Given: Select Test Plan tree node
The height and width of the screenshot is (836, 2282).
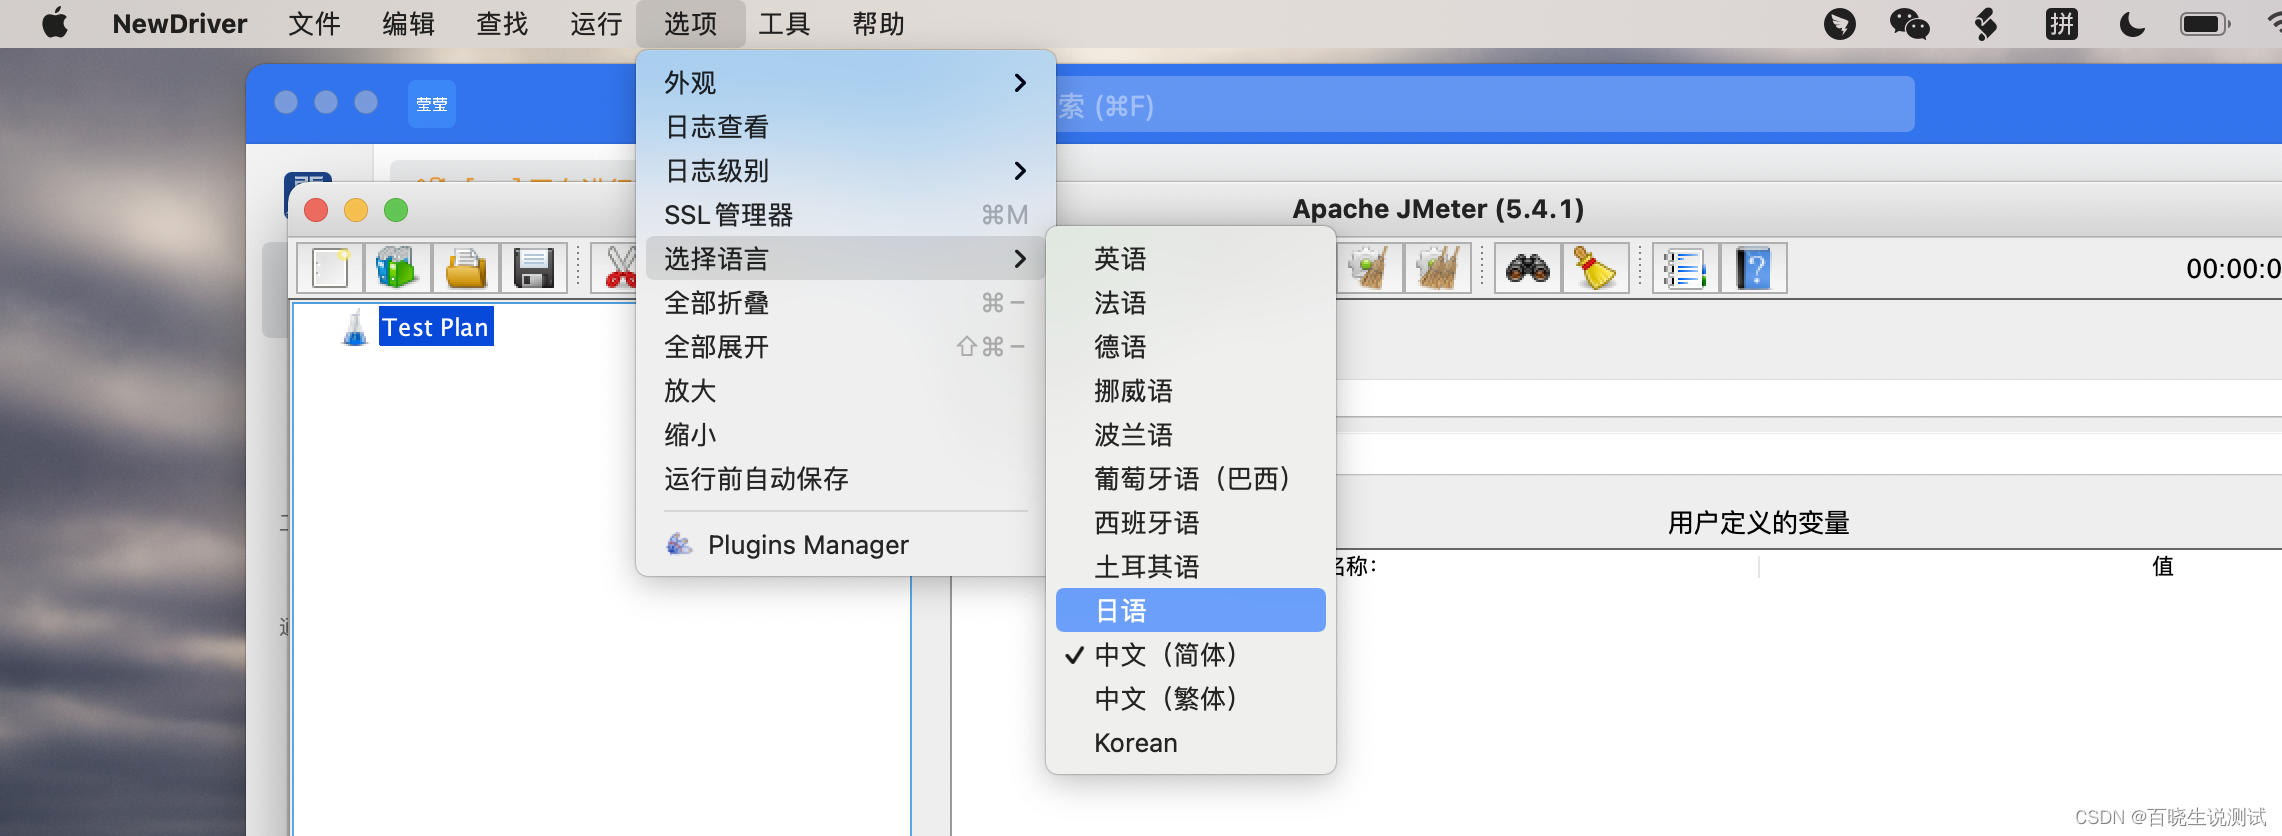Looking at the screenshot, I should 436,327.
